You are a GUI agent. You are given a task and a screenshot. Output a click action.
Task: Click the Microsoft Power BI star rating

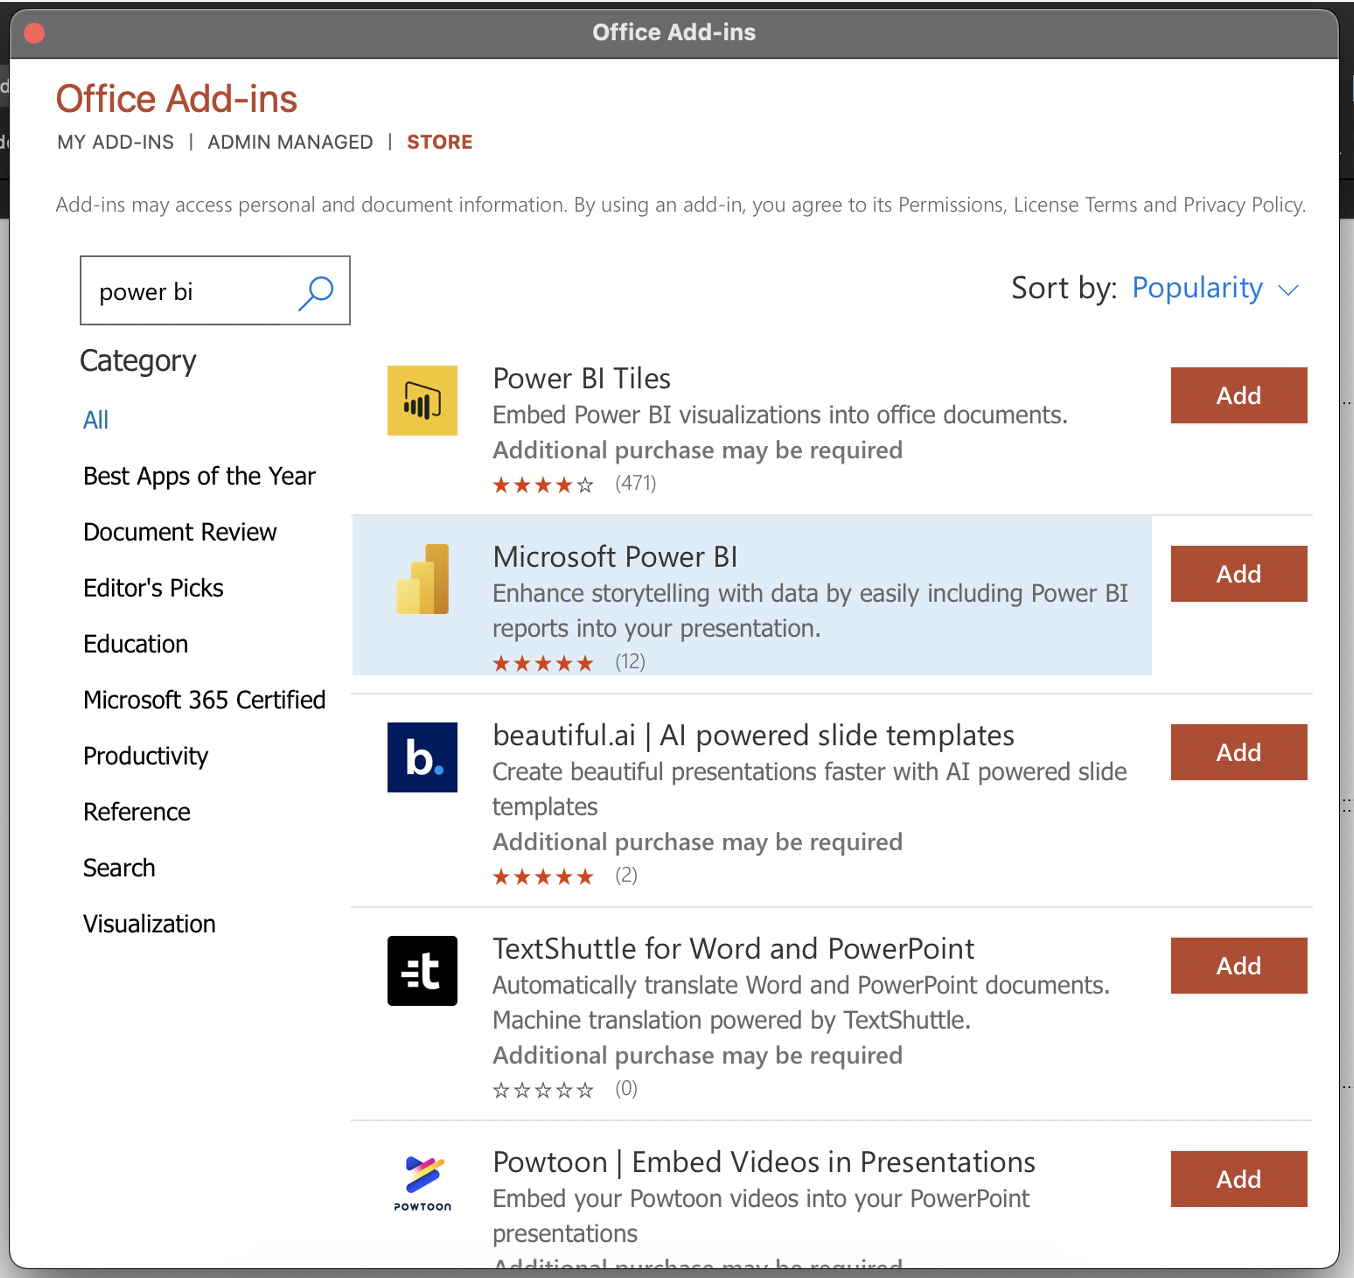tap(543, 663)
